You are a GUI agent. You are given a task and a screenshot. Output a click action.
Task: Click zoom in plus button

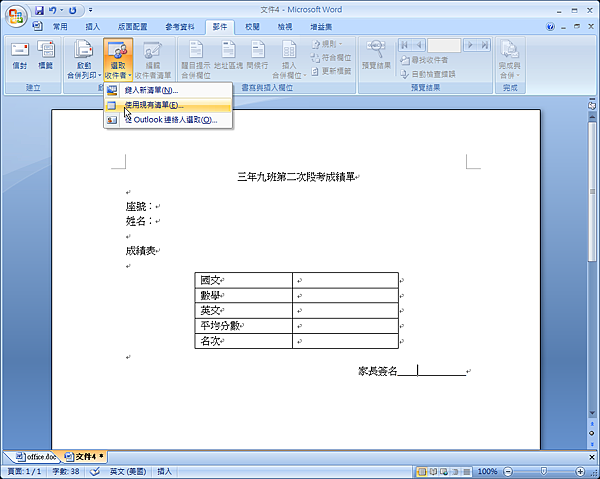tap(580, 471)
